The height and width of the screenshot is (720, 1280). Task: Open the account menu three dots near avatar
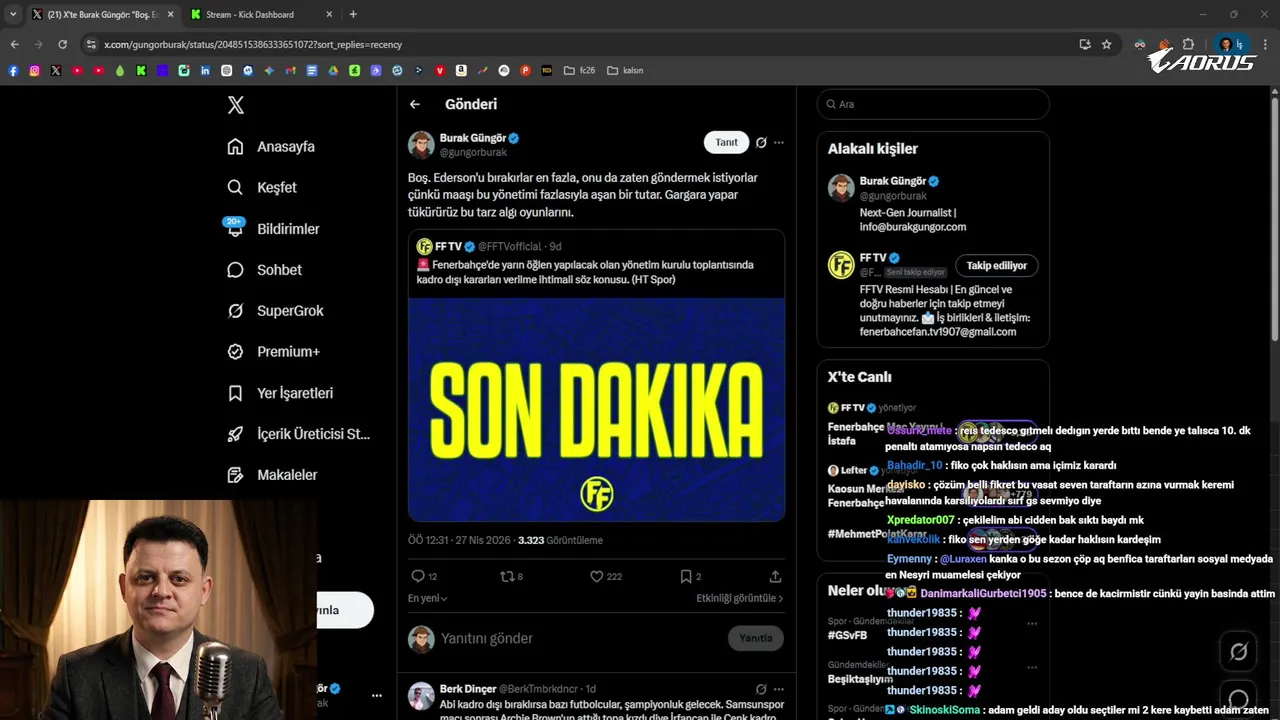[x=376, y=695]
